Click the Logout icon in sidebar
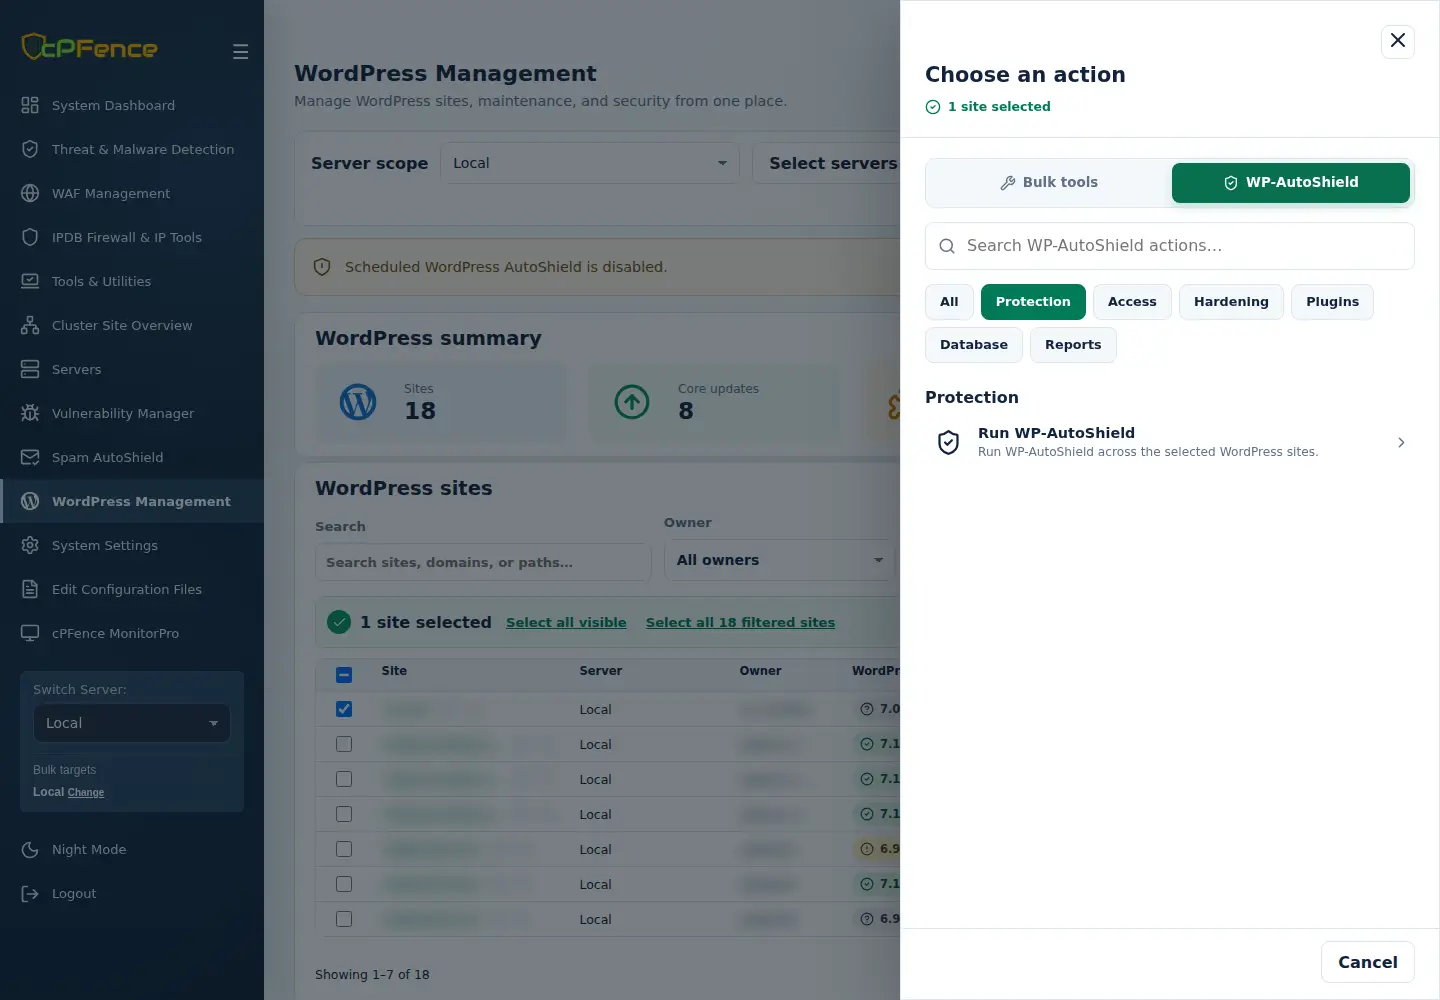 pos(30,893)
